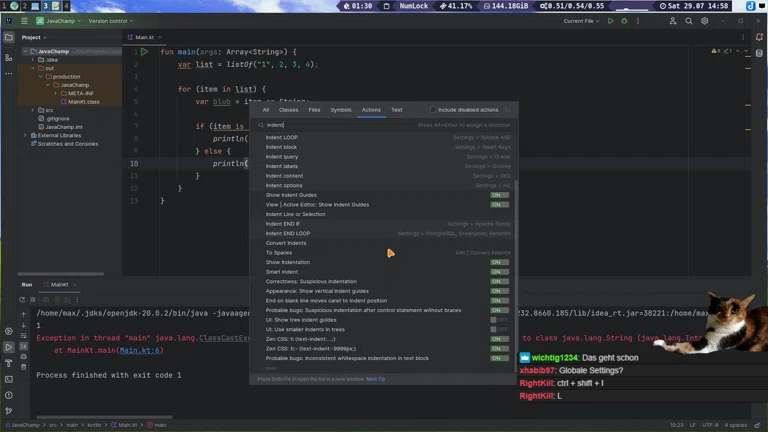Switch to the Text search tab
The width and height of the screenshot is (768, 432).
(397, 110)
